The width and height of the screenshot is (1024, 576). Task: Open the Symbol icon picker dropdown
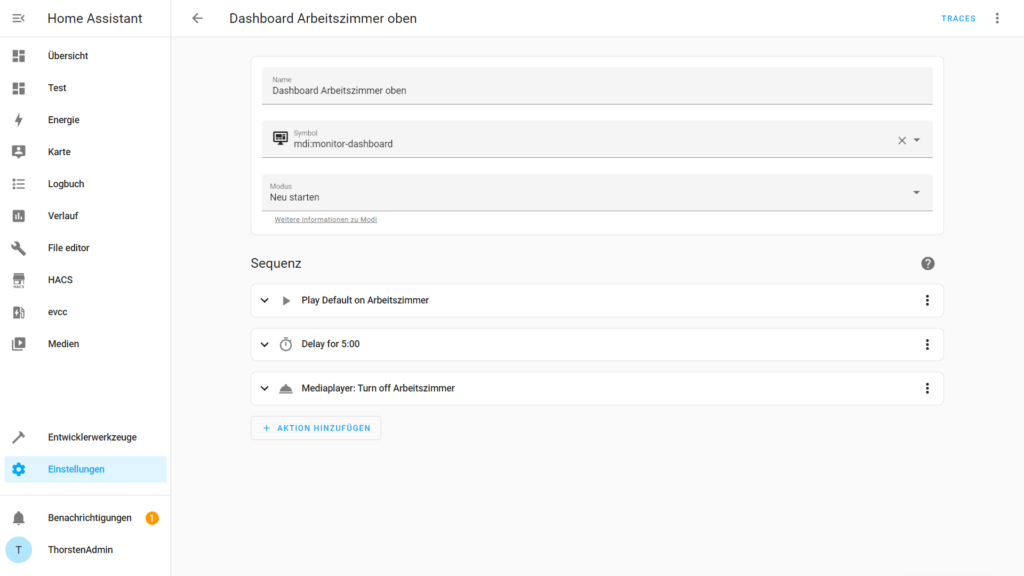(x=917, y=140)
